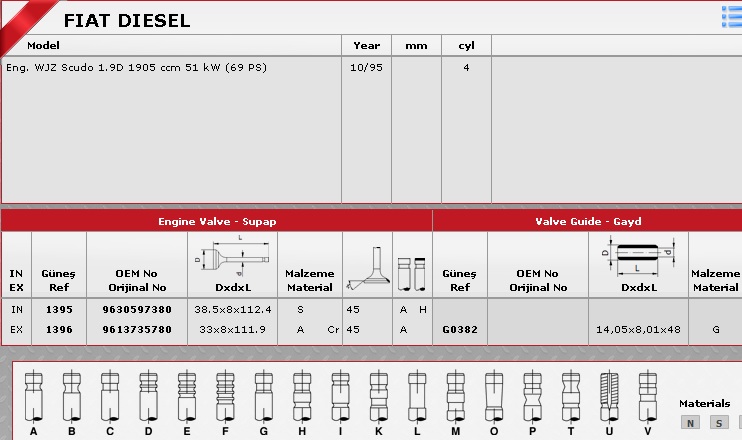Click the valve seat angle diagram icon

coord(366,268)
